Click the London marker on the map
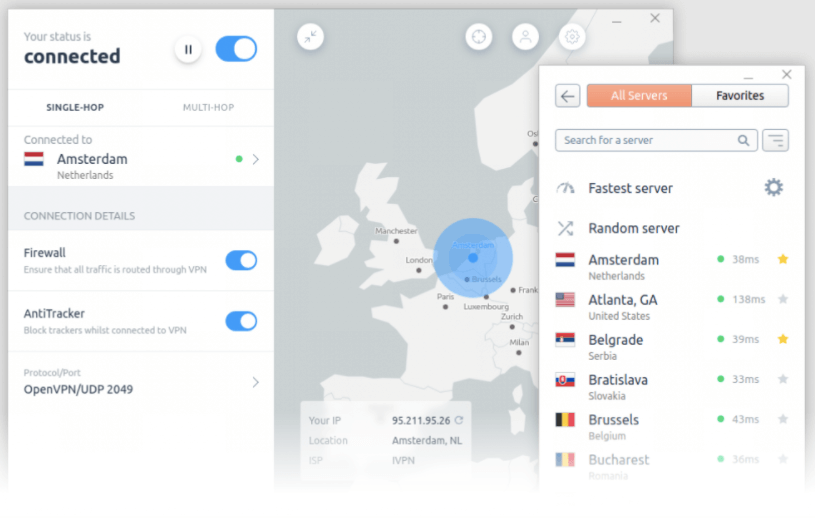815x518 pixels. (x=419, y=270)
